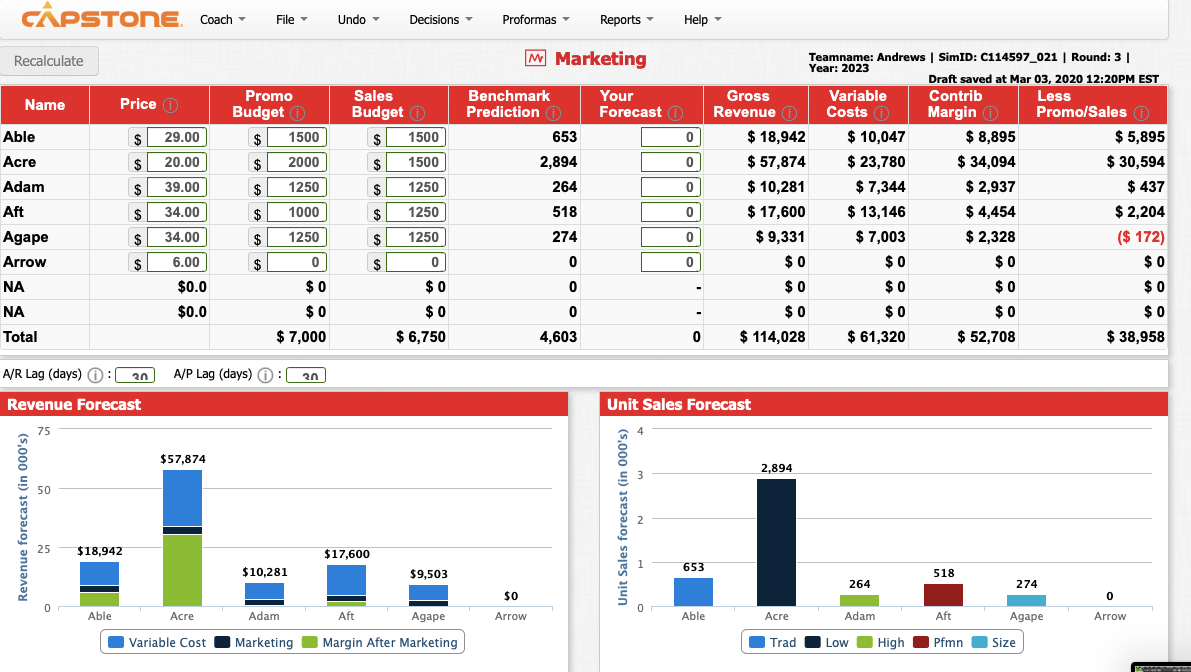Click the A/R Lag days info icon
1191x672 pixels.
click(x=97, y=374)
